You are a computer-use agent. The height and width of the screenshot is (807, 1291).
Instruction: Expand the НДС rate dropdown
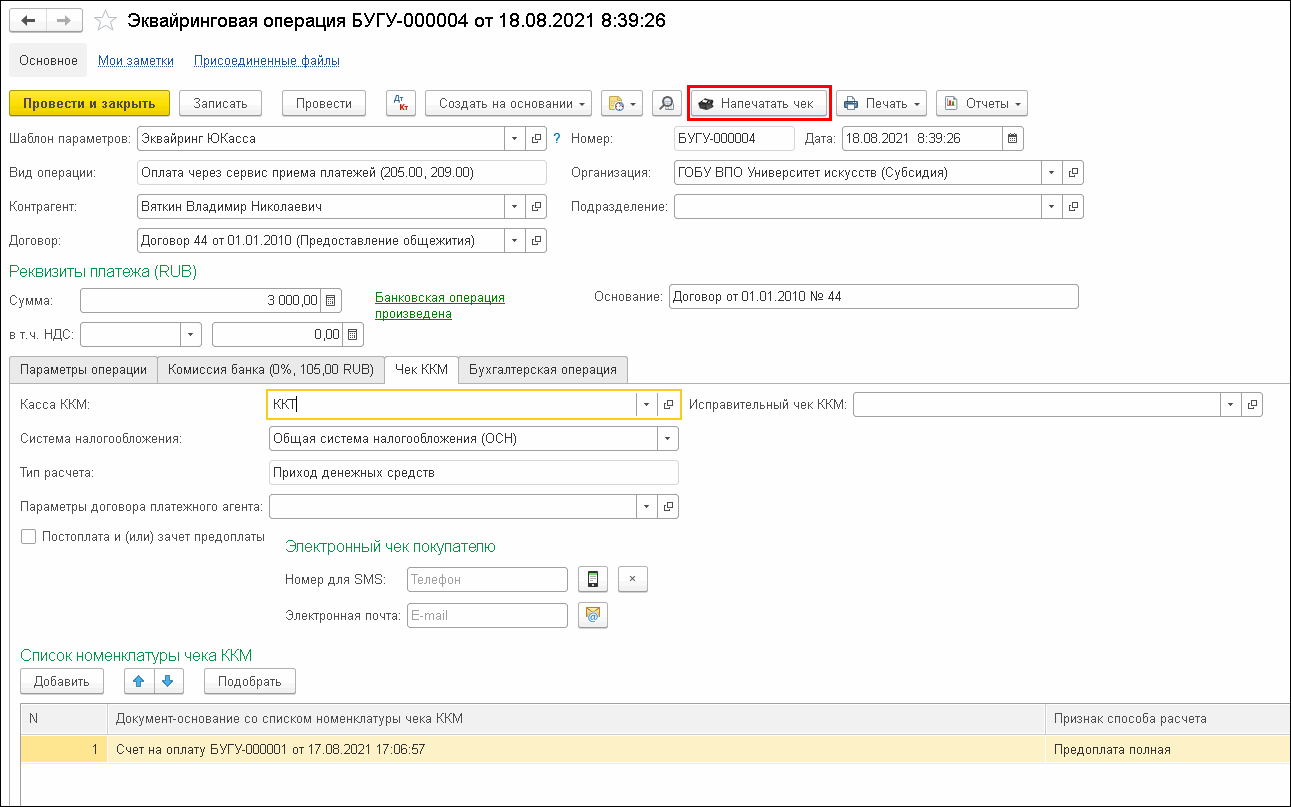(x=191, y=334)
